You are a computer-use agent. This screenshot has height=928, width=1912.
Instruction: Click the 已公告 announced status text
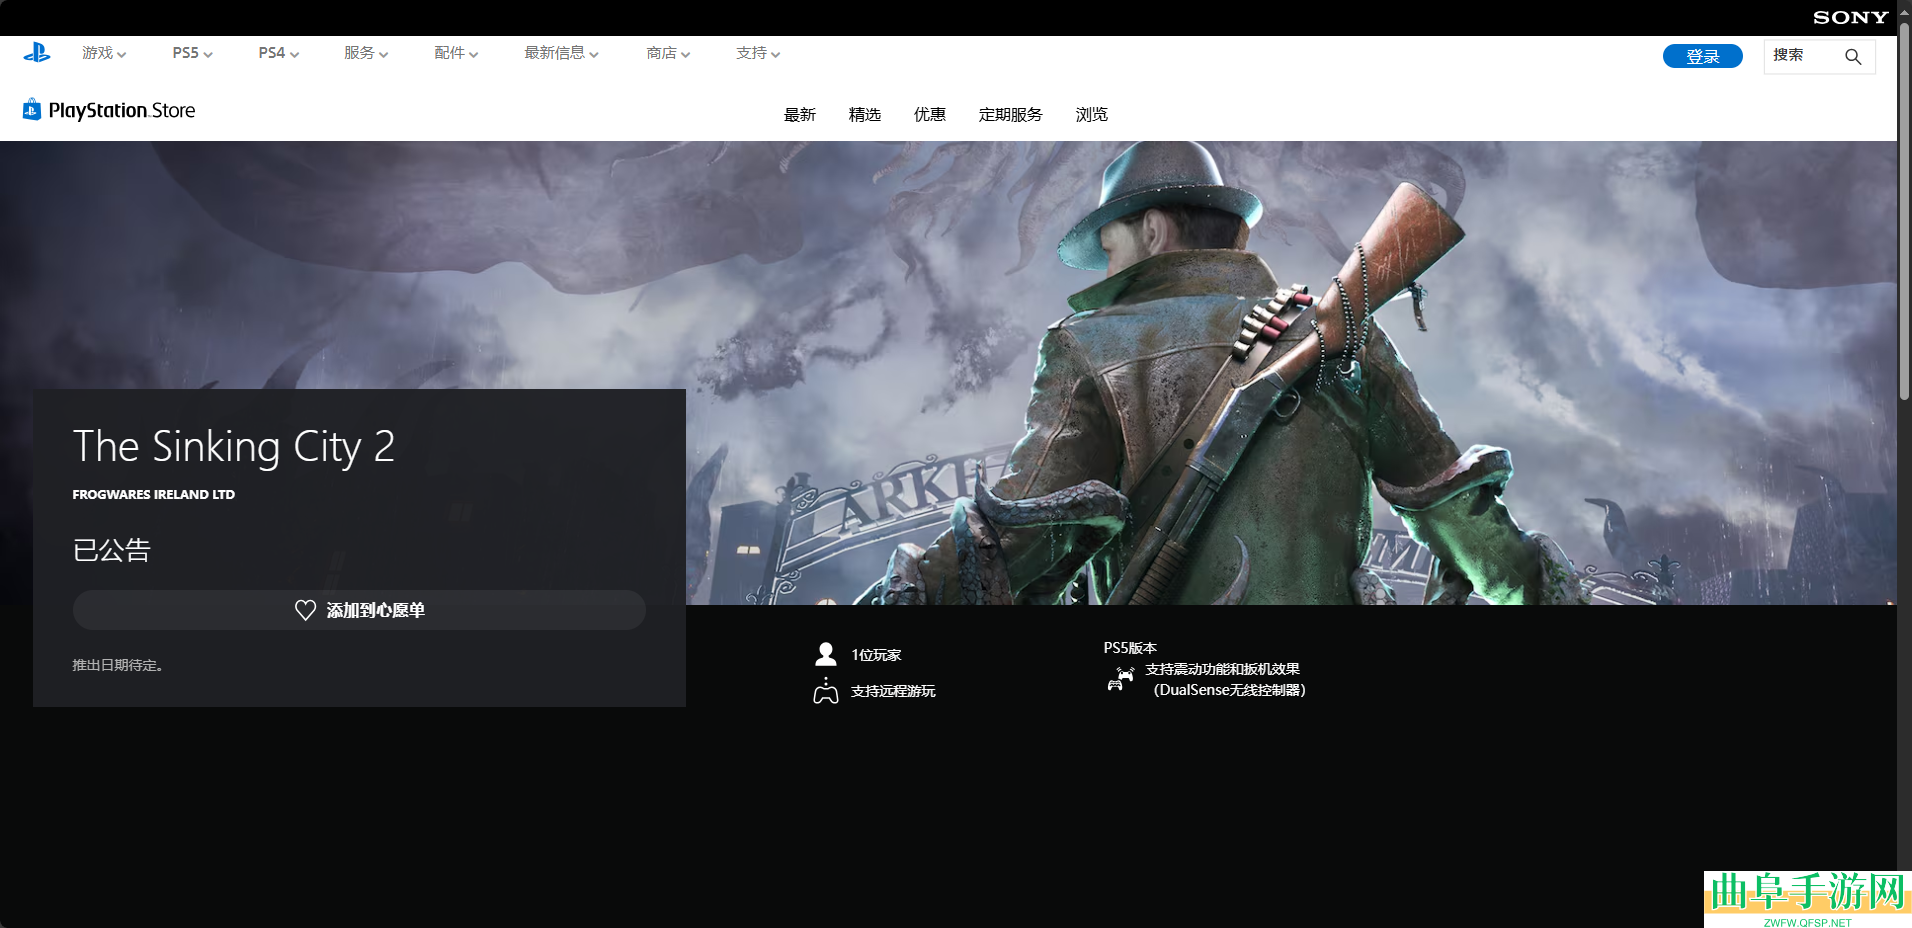click(x=112, y=550)
